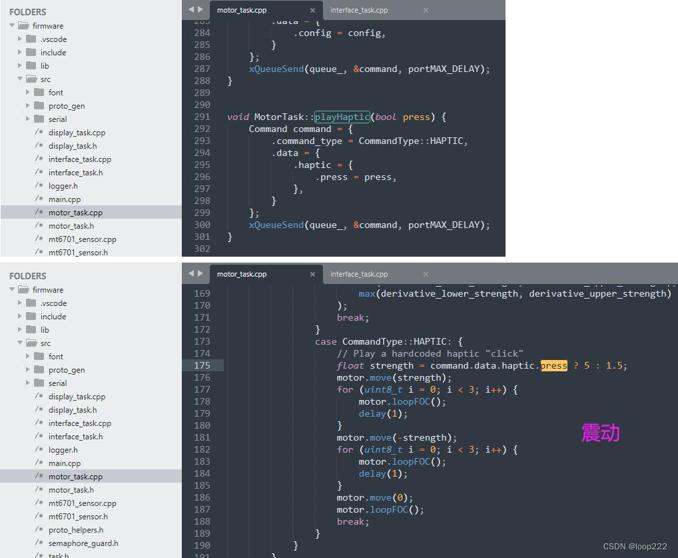Select motor_task.cpp tab in lower editor
Screen dimensions: 678x558
242,274
